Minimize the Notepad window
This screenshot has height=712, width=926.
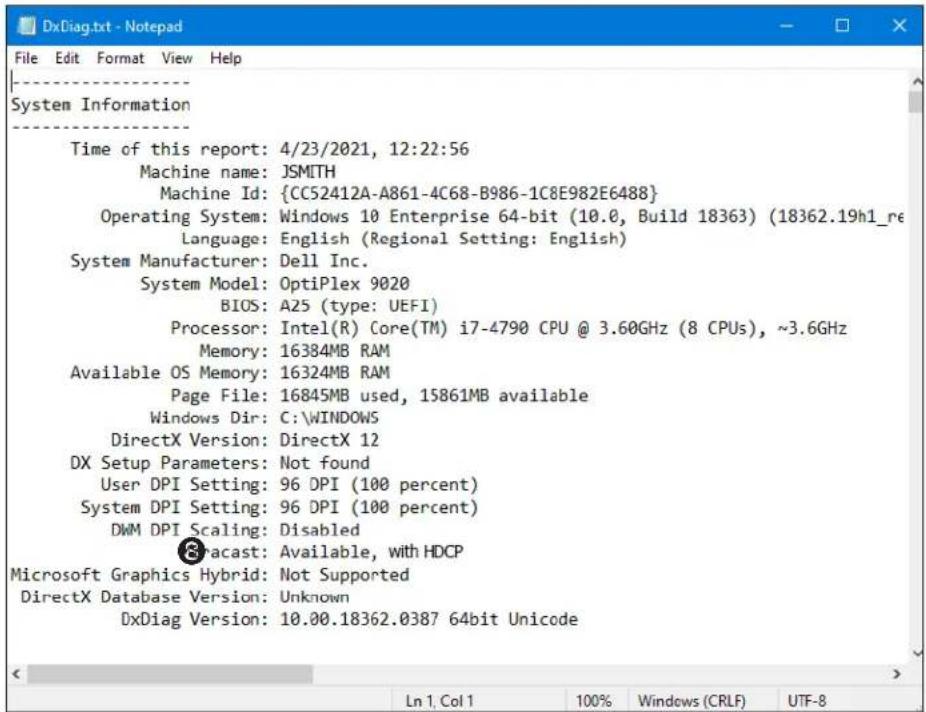[x=786, y=26]
